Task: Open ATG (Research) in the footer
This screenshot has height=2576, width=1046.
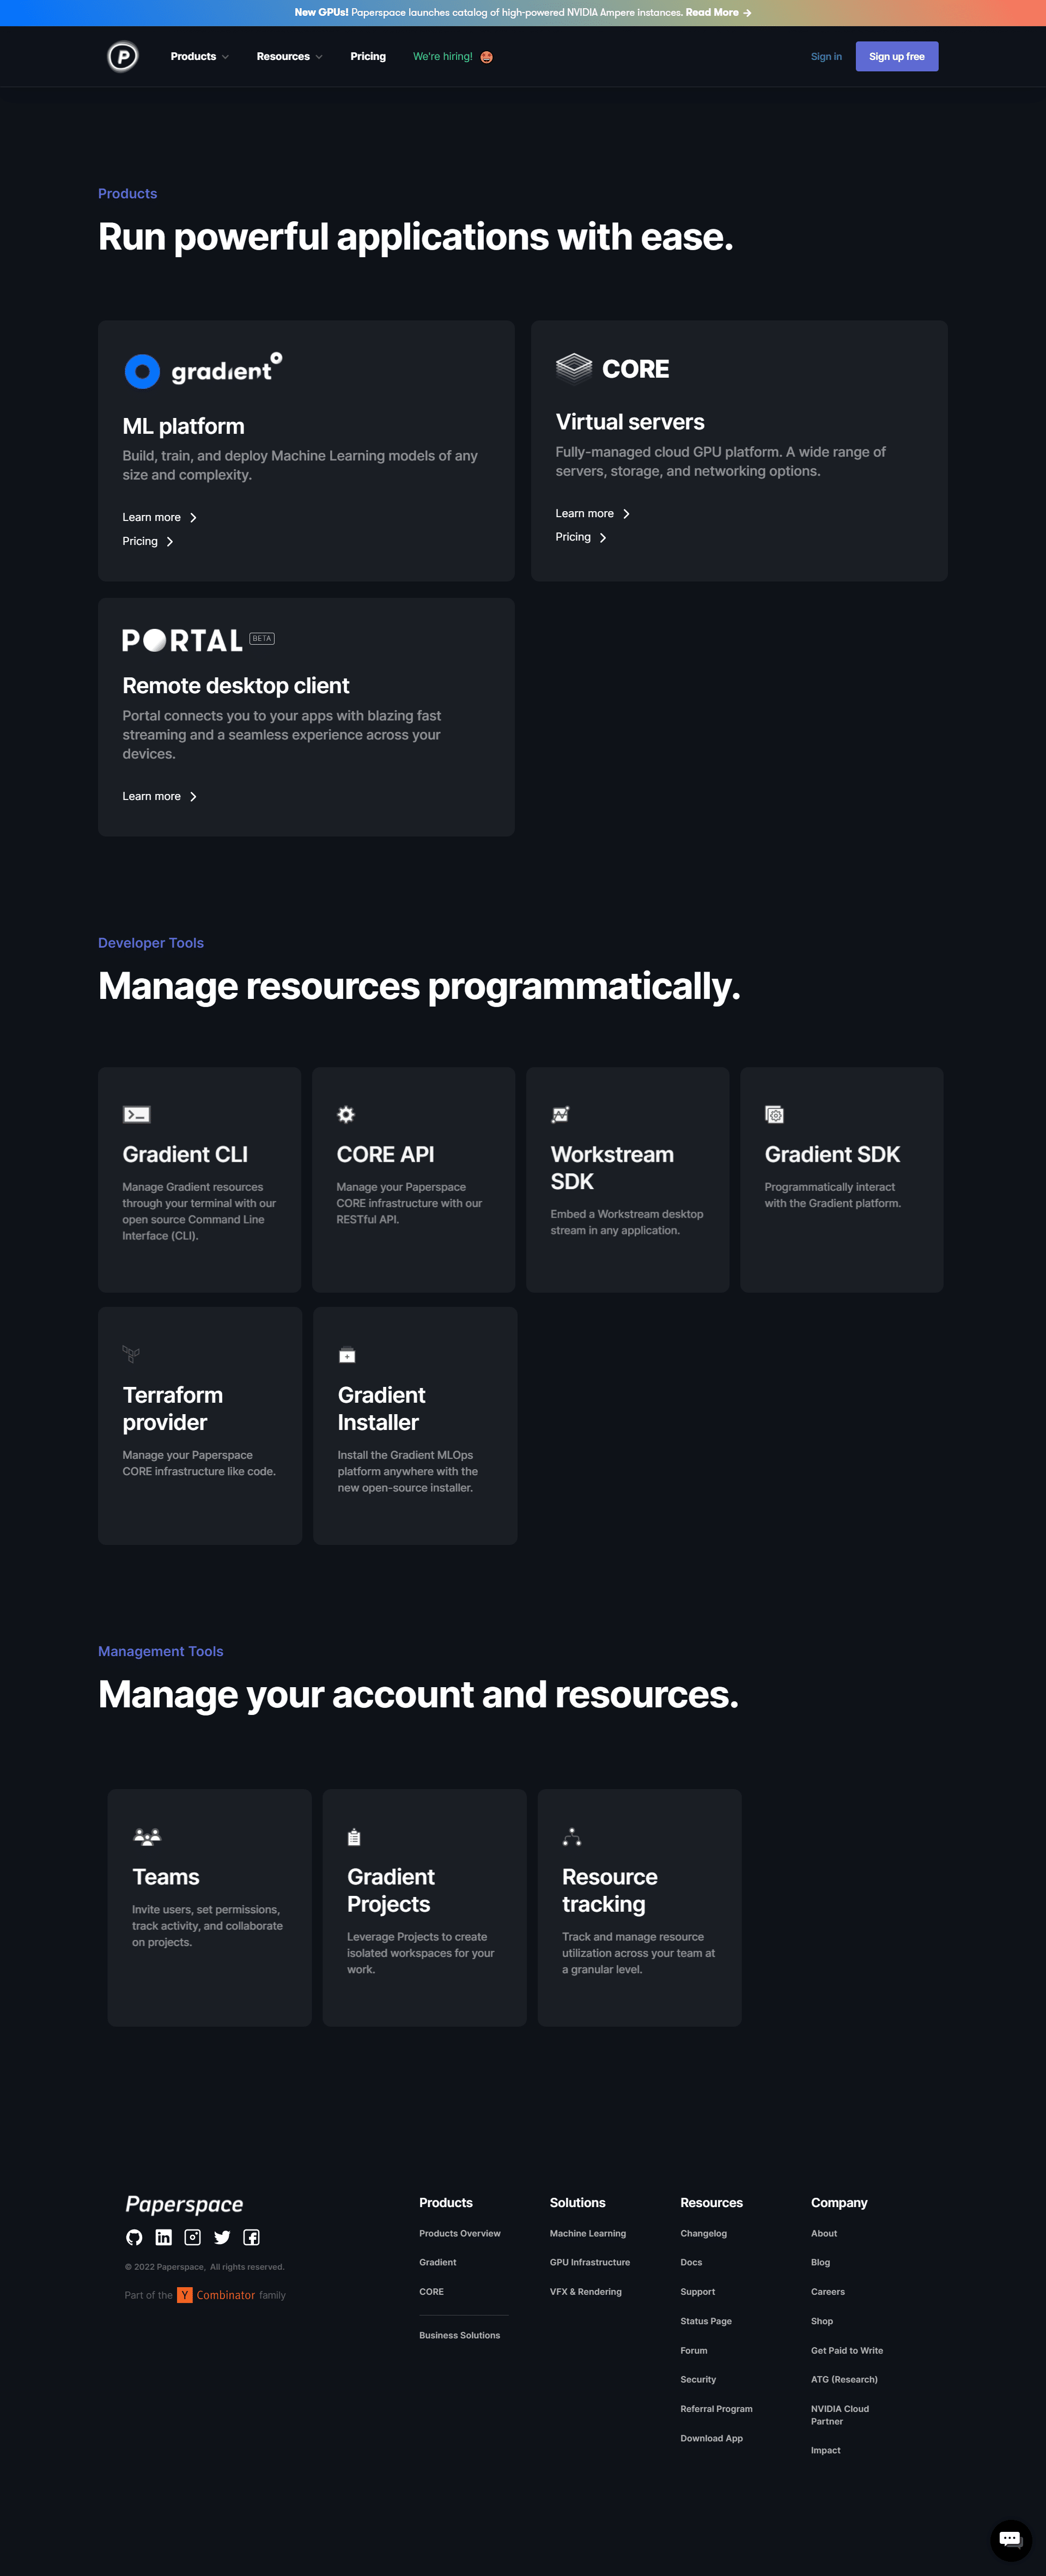Action: (x=844, y=2379)
